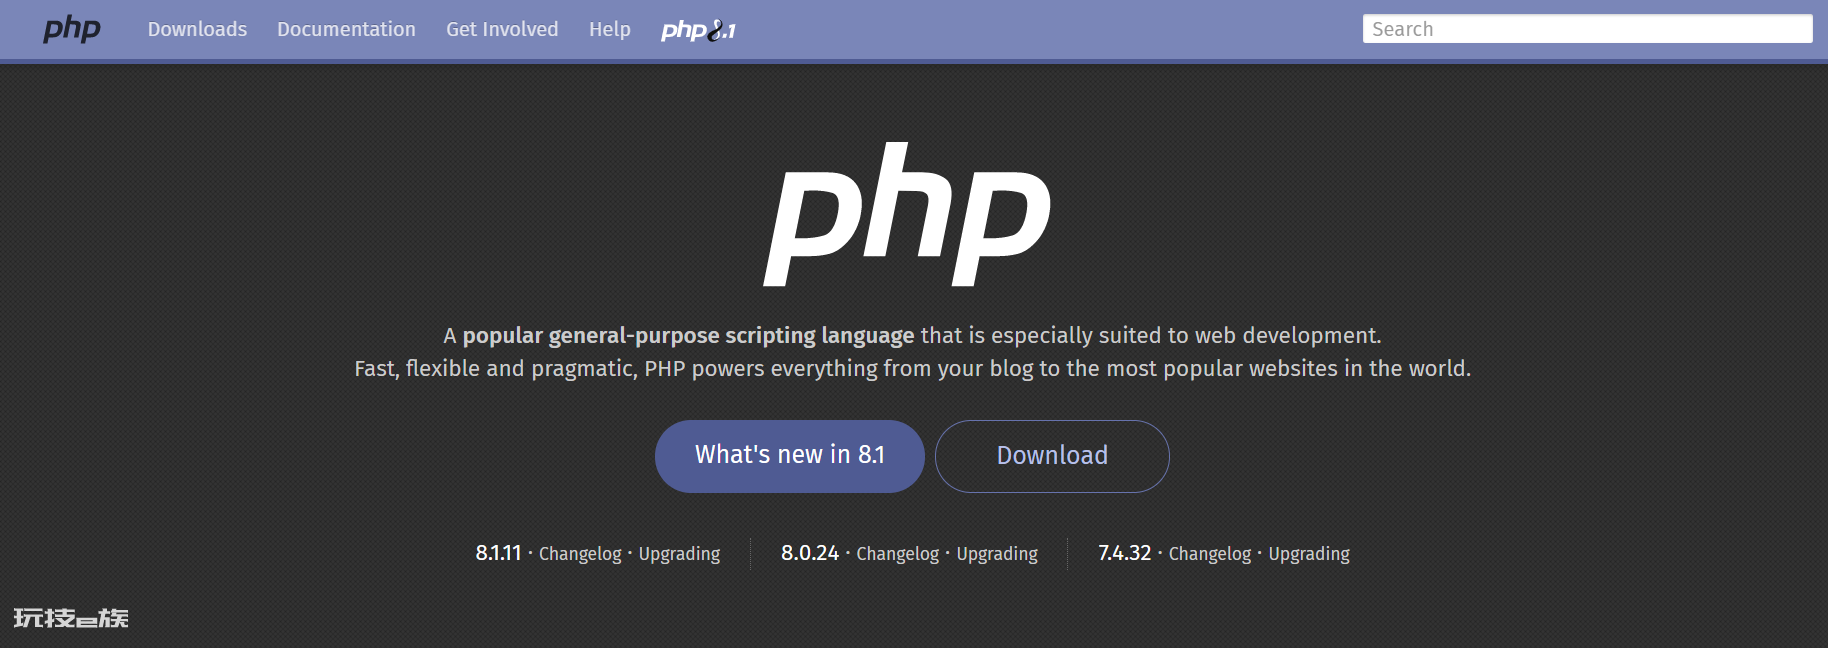Open Upgrading guide for 8.1.11
Viewport: 1828px width, 648px height.
point(679,554)
